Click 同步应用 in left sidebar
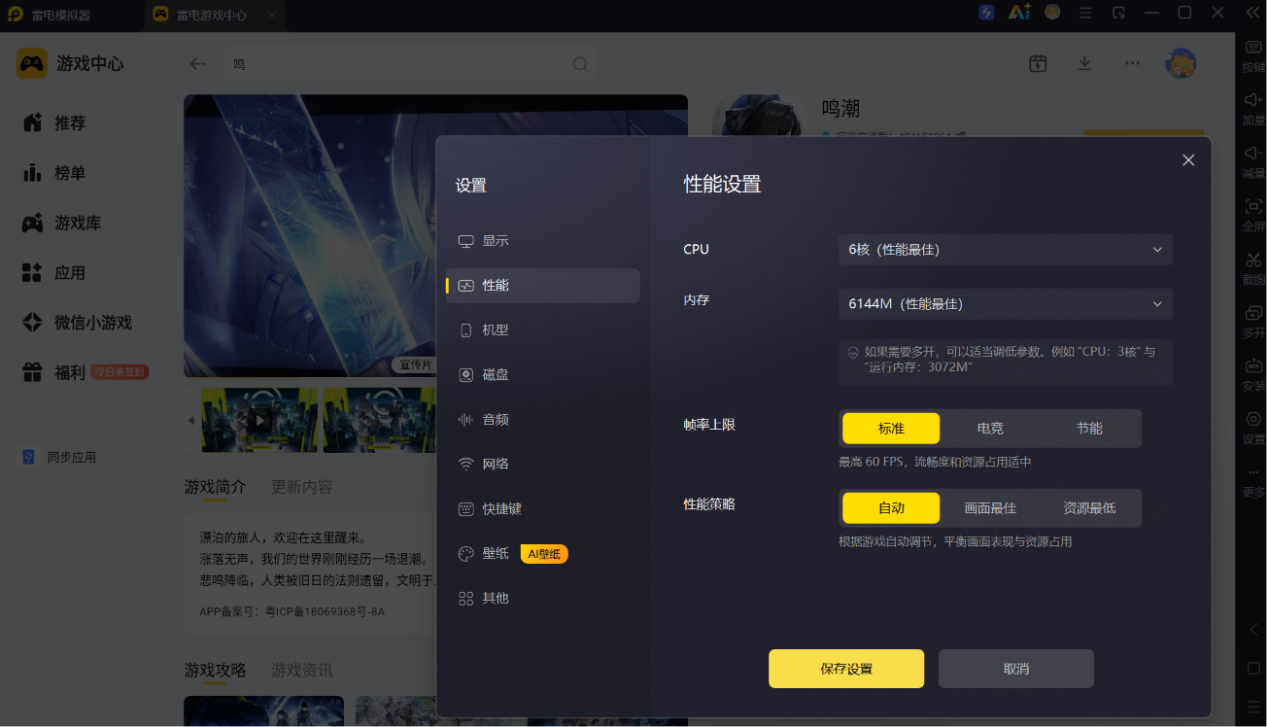The image size is (1267, 727). [60, 457]
